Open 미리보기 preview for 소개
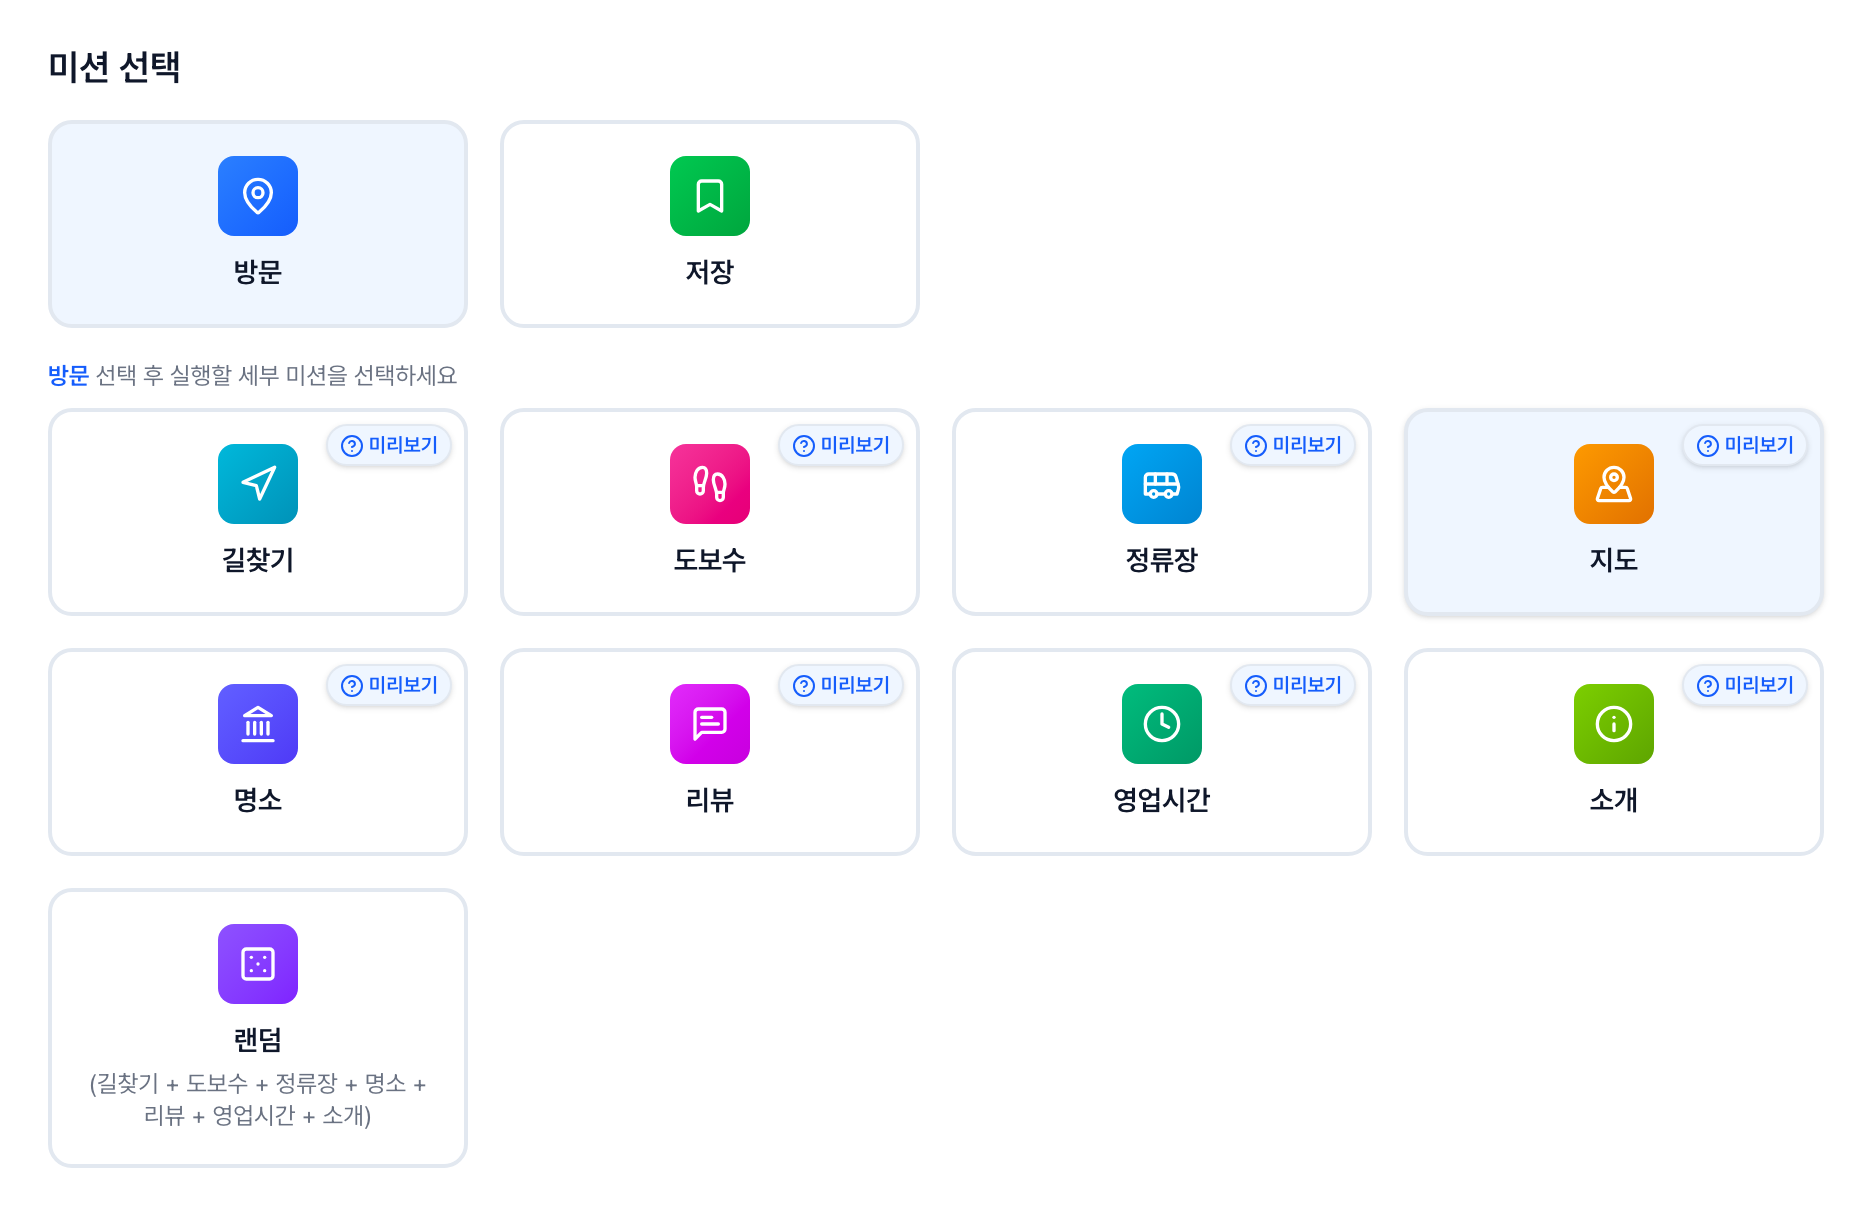This screenshot has width=1872, height=1216. [1745, 685]
